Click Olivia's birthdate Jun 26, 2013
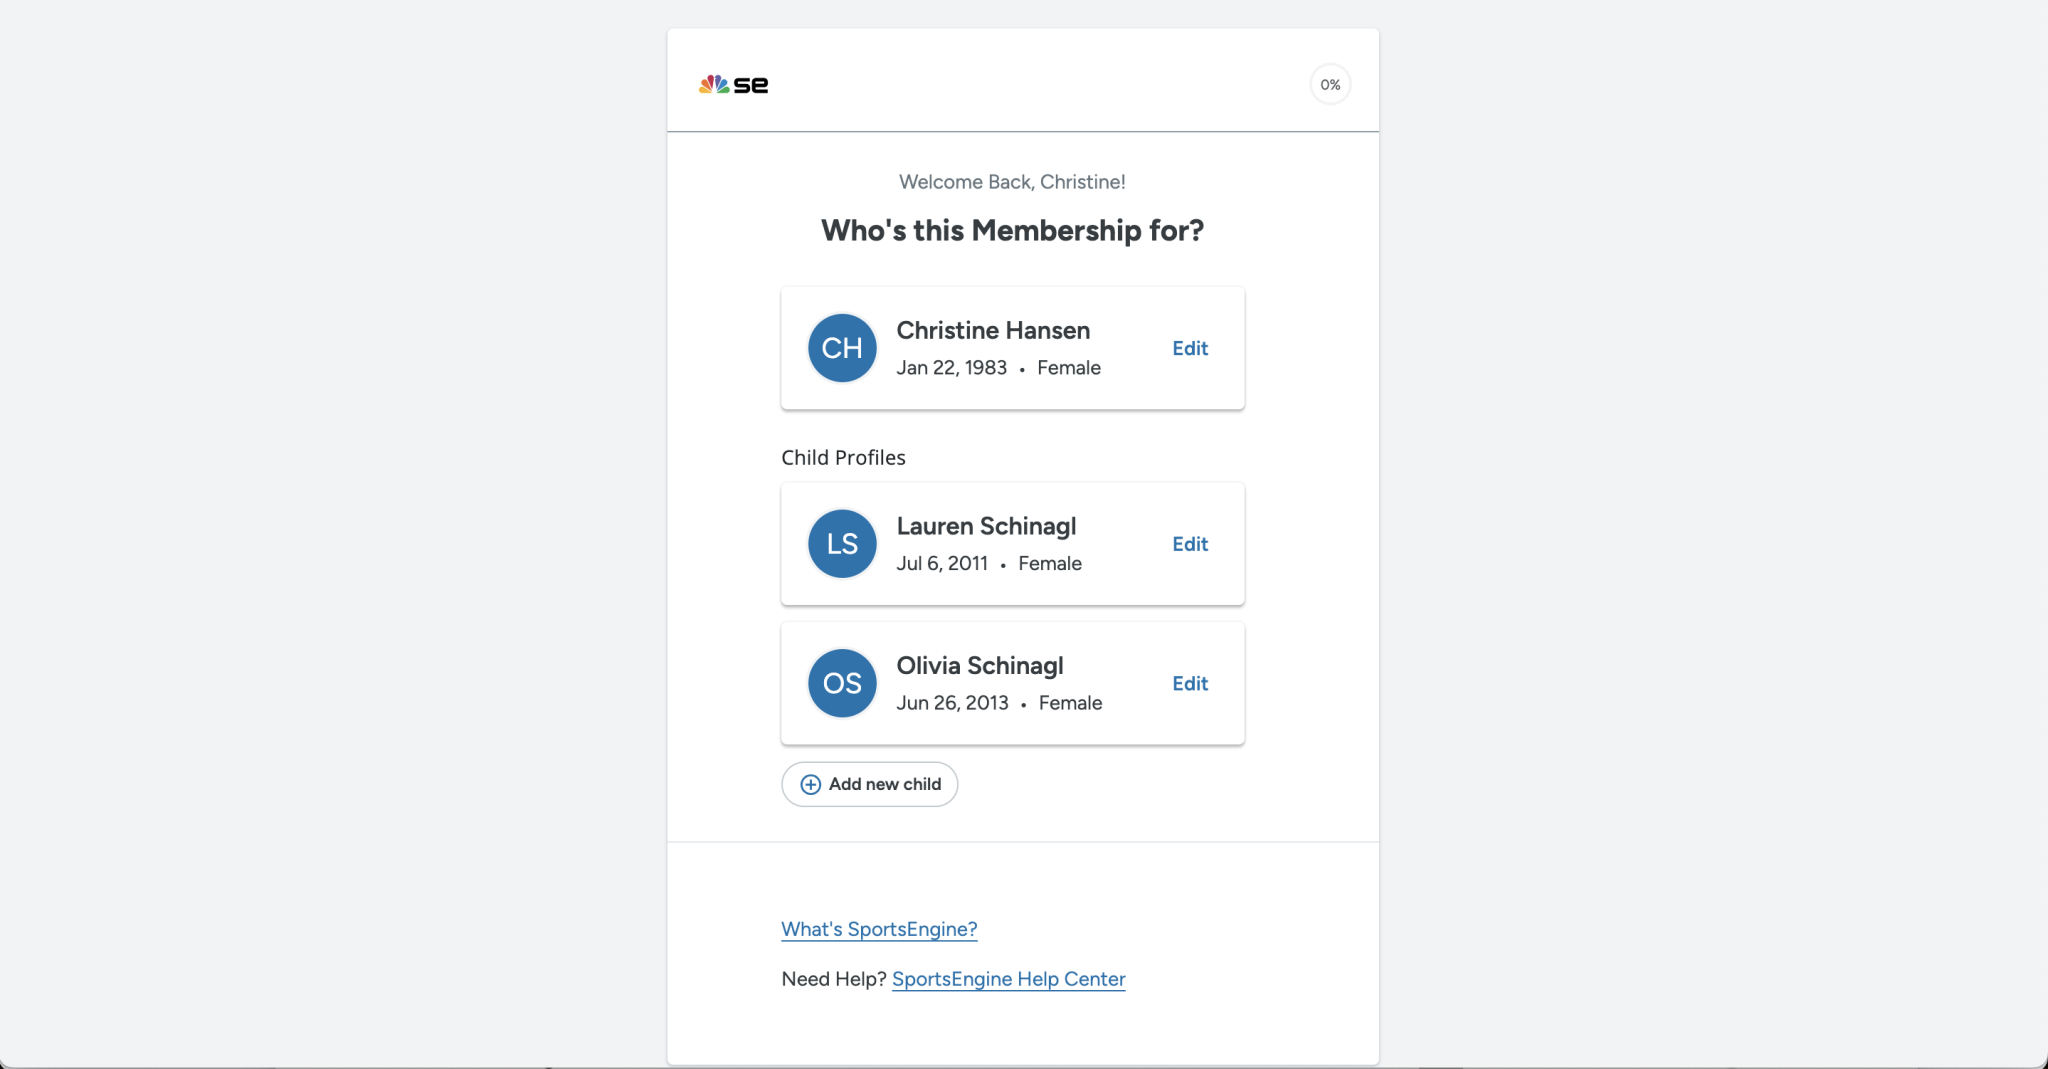 [x=952, y=703]
